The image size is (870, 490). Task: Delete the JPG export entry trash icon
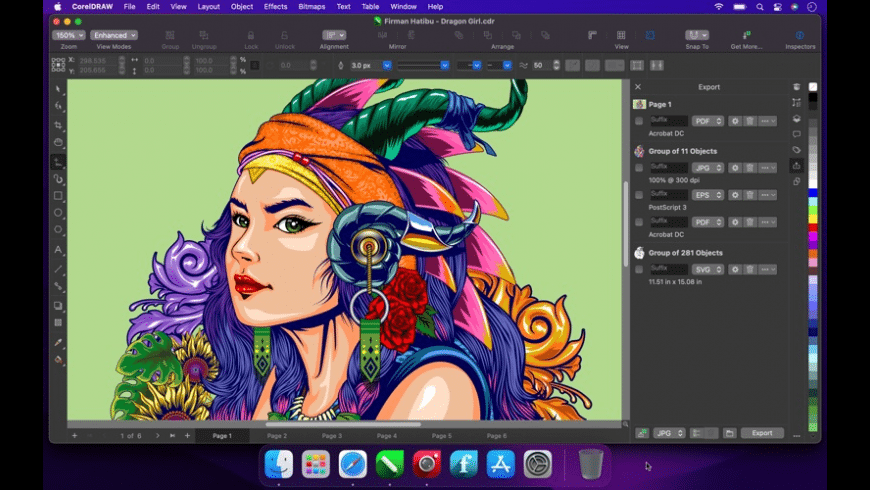click(750, 168)
